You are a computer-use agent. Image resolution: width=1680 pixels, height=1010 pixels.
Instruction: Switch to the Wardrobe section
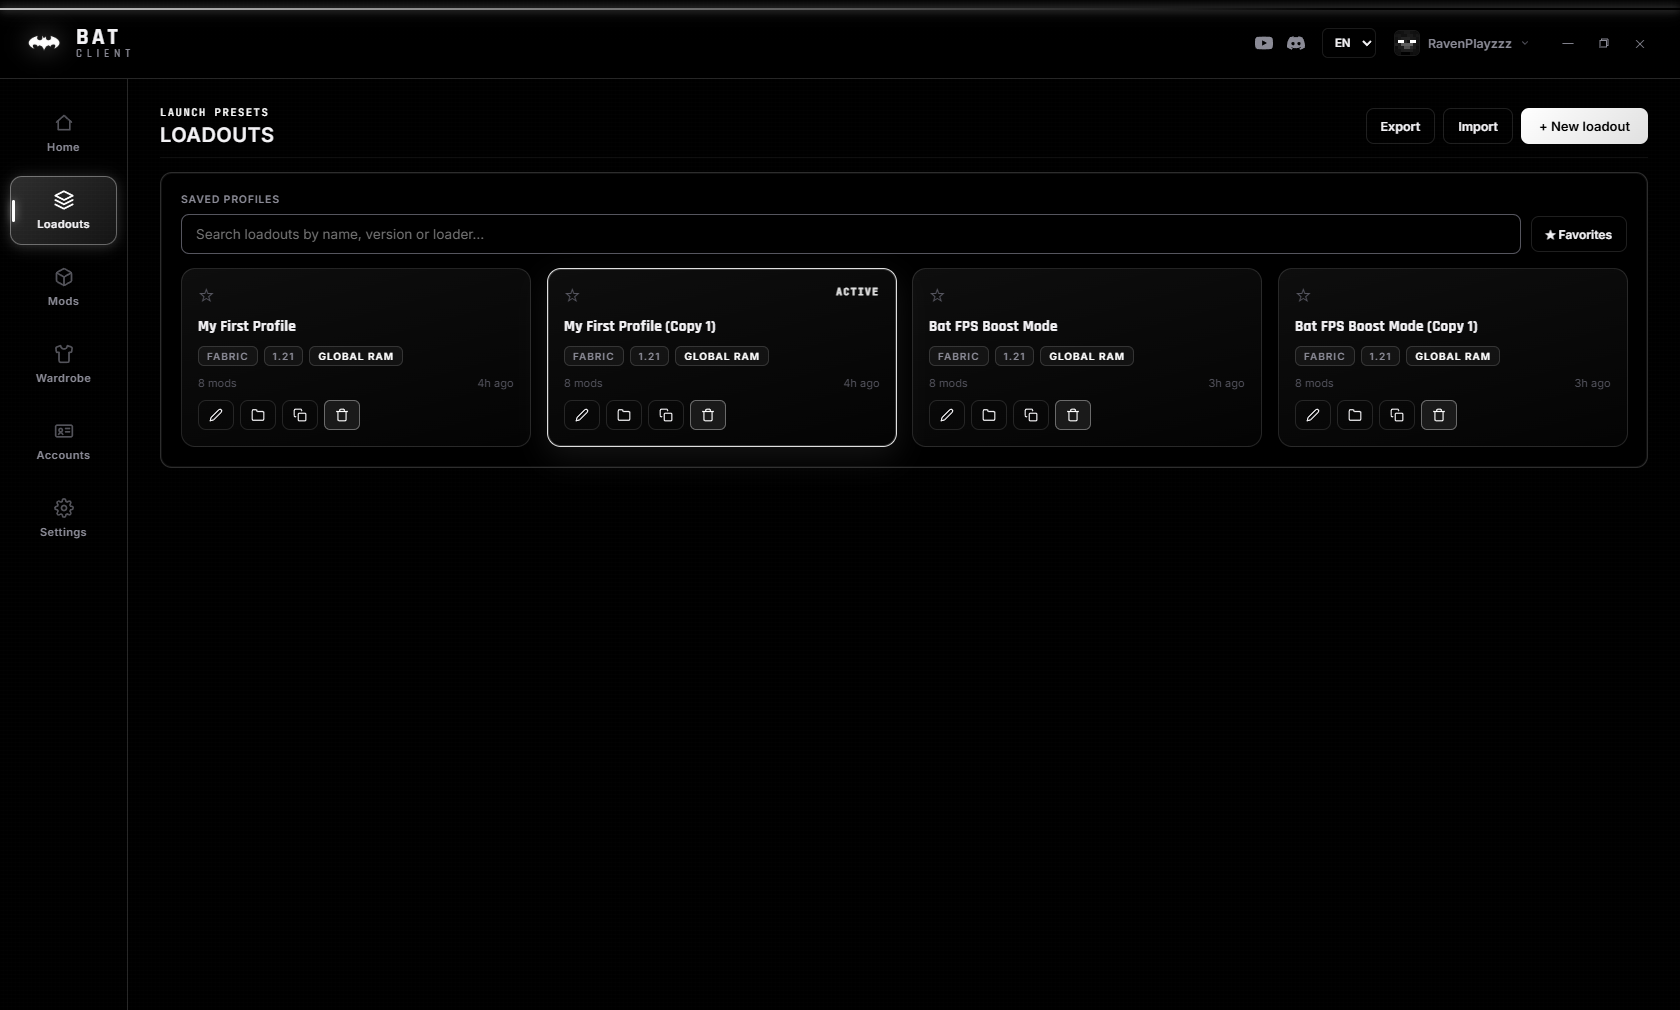(63, 365)
